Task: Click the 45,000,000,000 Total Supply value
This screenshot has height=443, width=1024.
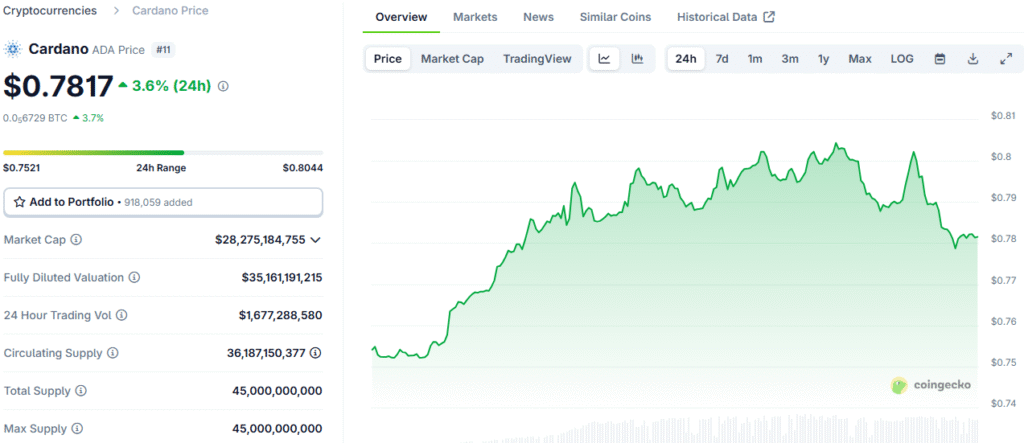Action: coord(277,391)
